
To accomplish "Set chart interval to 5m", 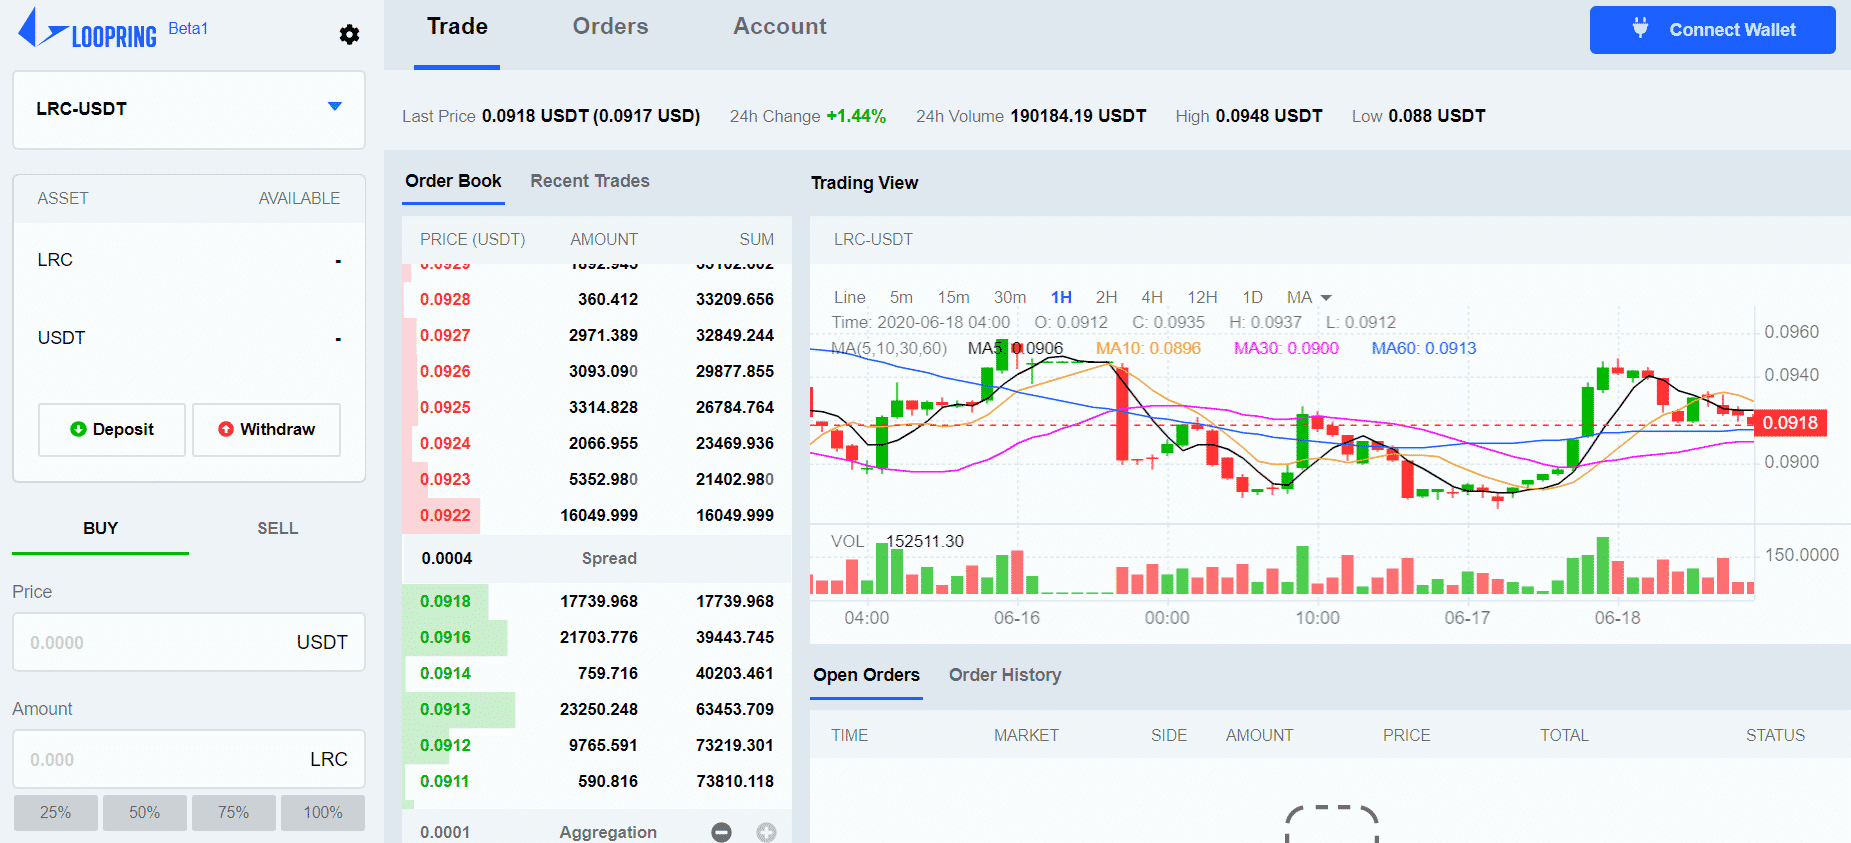I will click(901, 297).
